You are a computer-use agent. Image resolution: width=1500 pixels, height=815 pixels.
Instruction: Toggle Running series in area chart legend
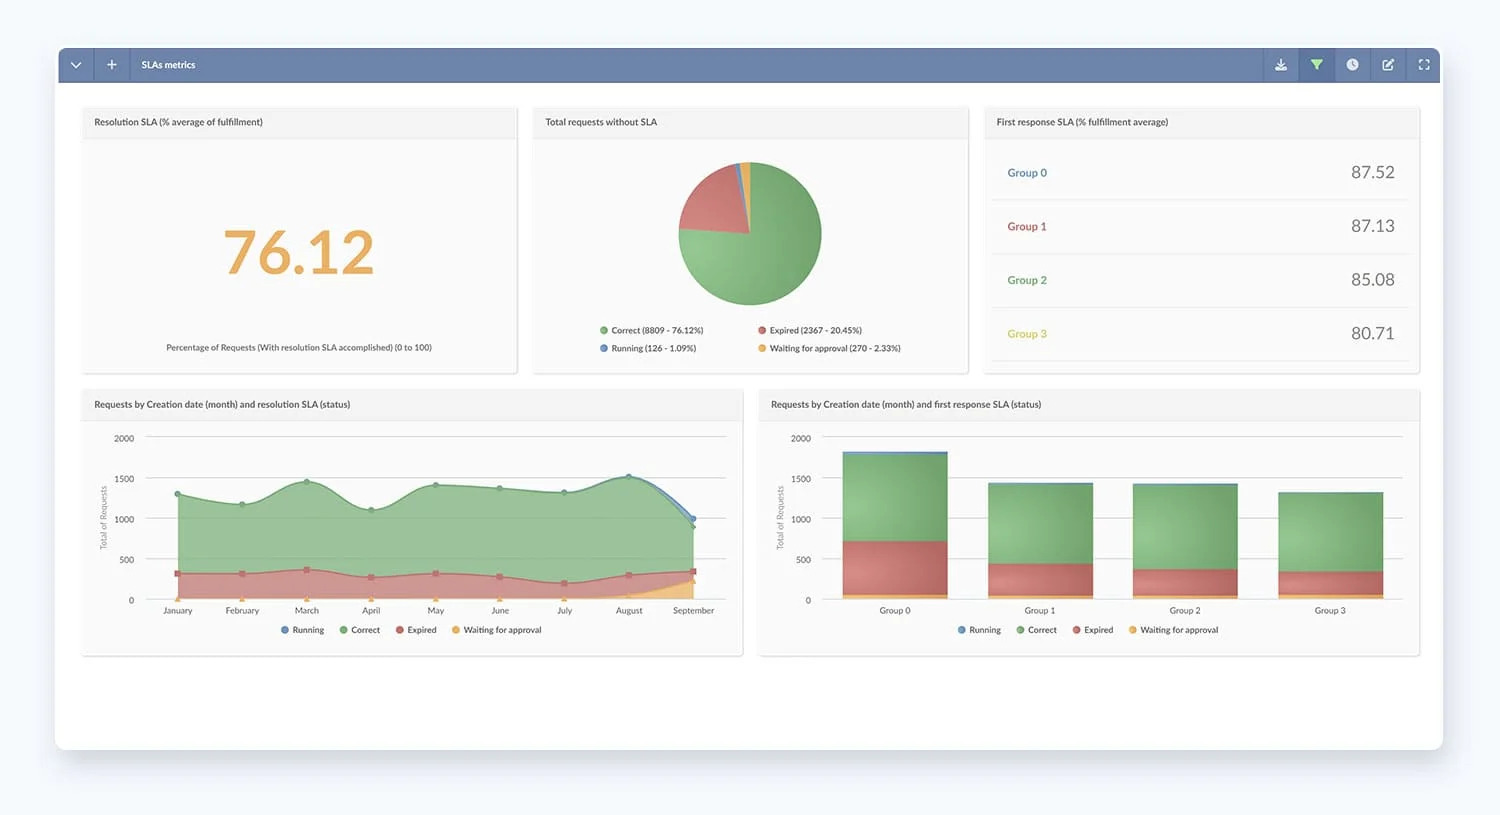click(302, 630)
